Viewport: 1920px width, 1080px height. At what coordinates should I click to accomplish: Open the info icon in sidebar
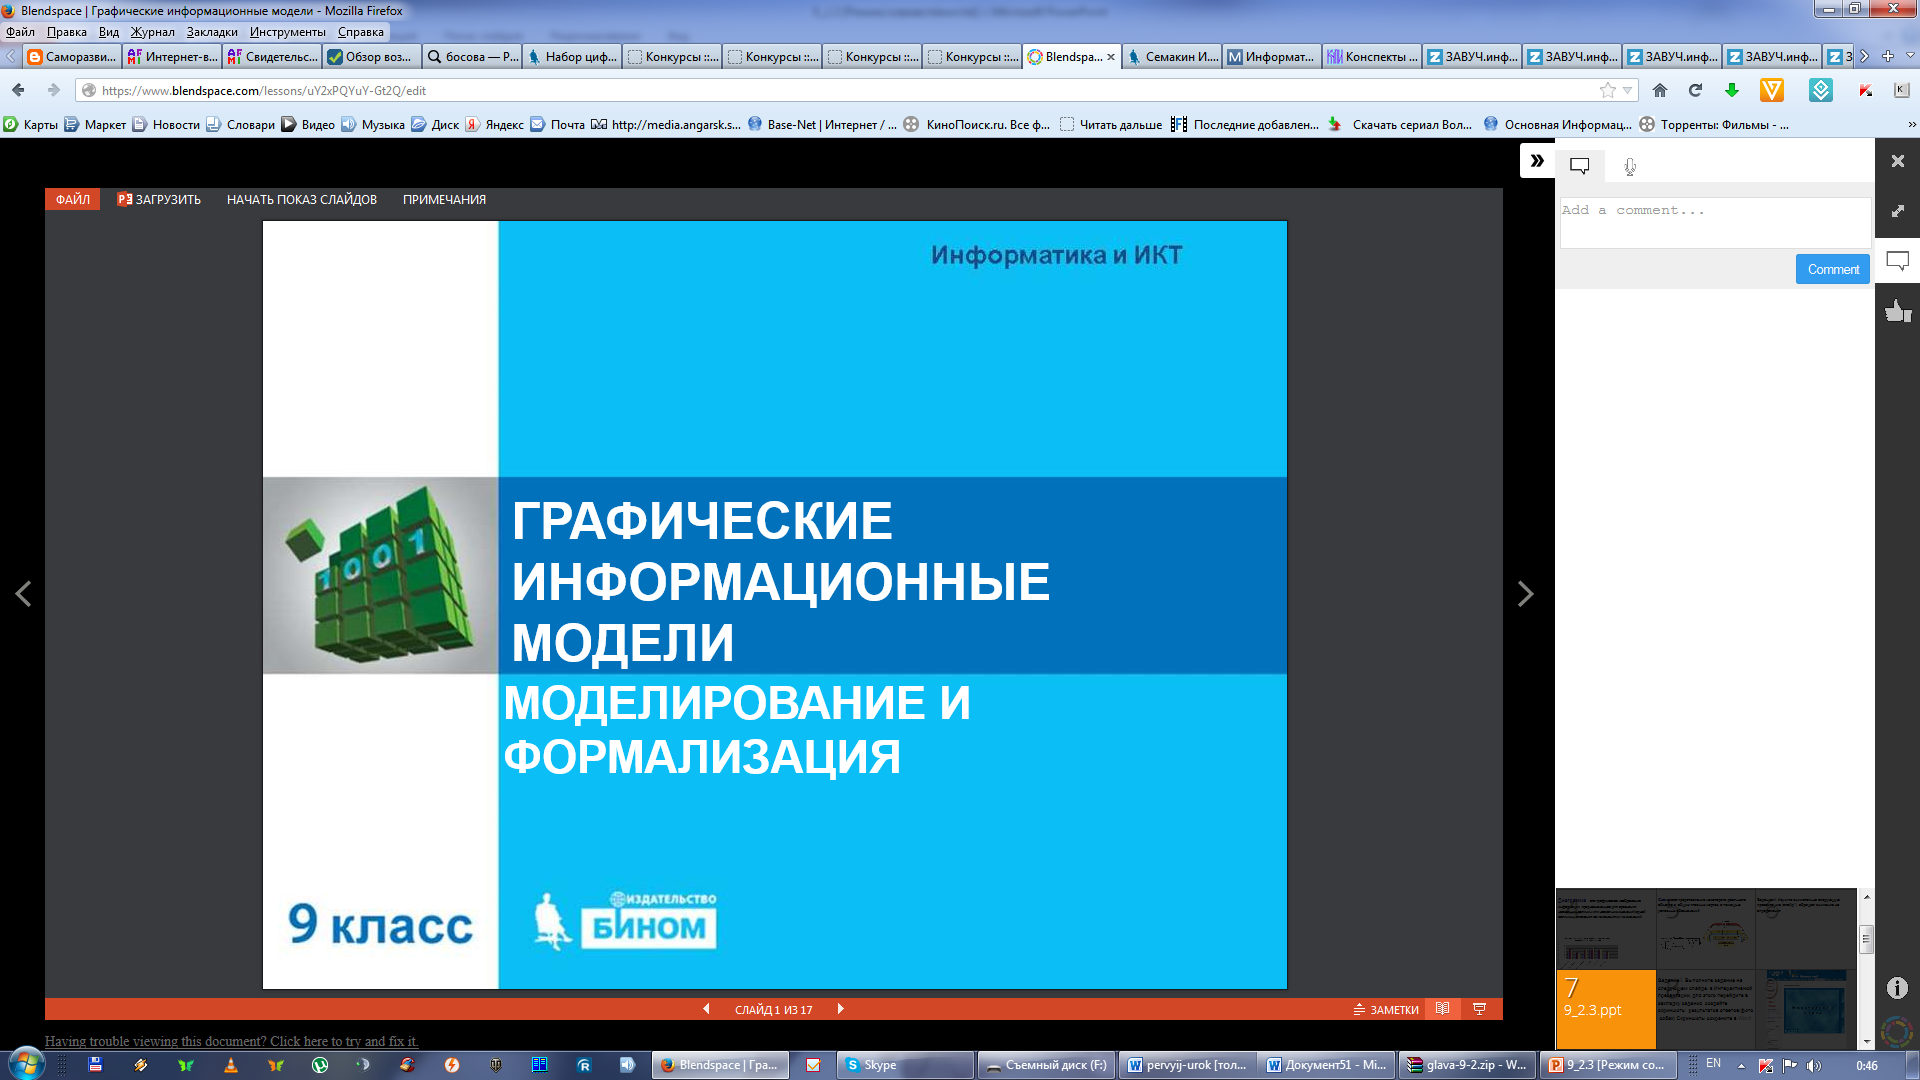coord(1897,988)
